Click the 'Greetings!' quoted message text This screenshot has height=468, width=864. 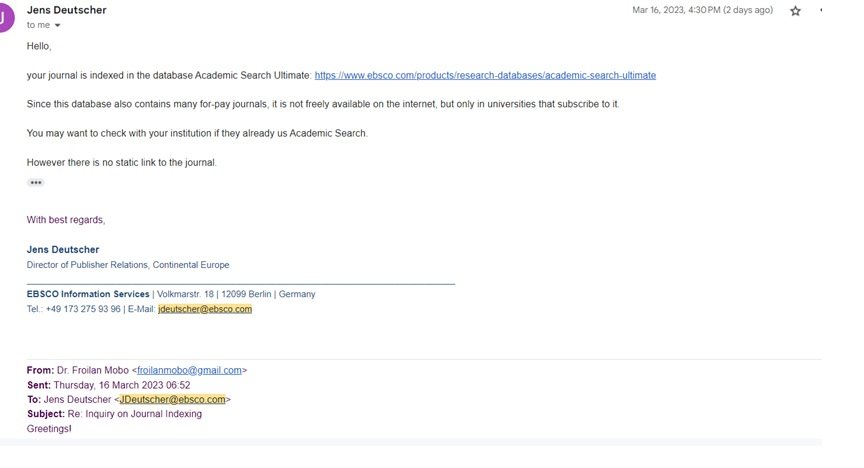click(49, 428)
